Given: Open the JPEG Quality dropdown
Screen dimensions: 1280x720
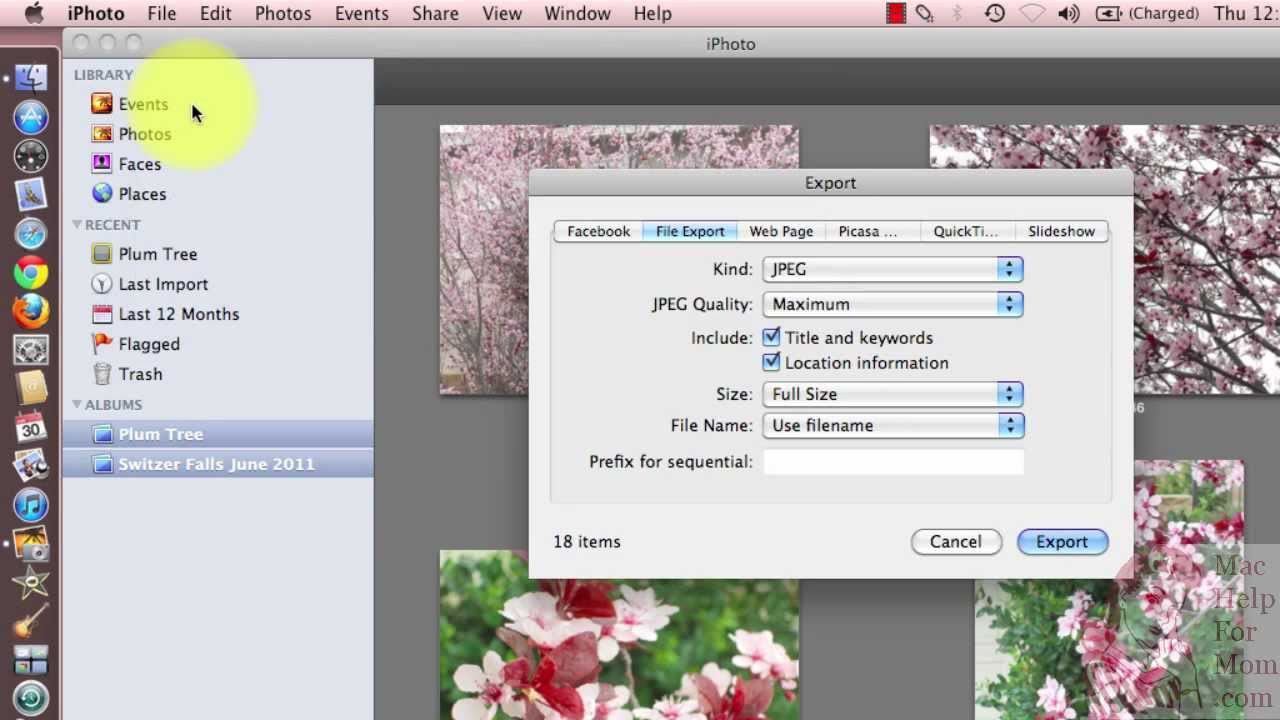Looking at the screenshot, I should pos(893,304).
